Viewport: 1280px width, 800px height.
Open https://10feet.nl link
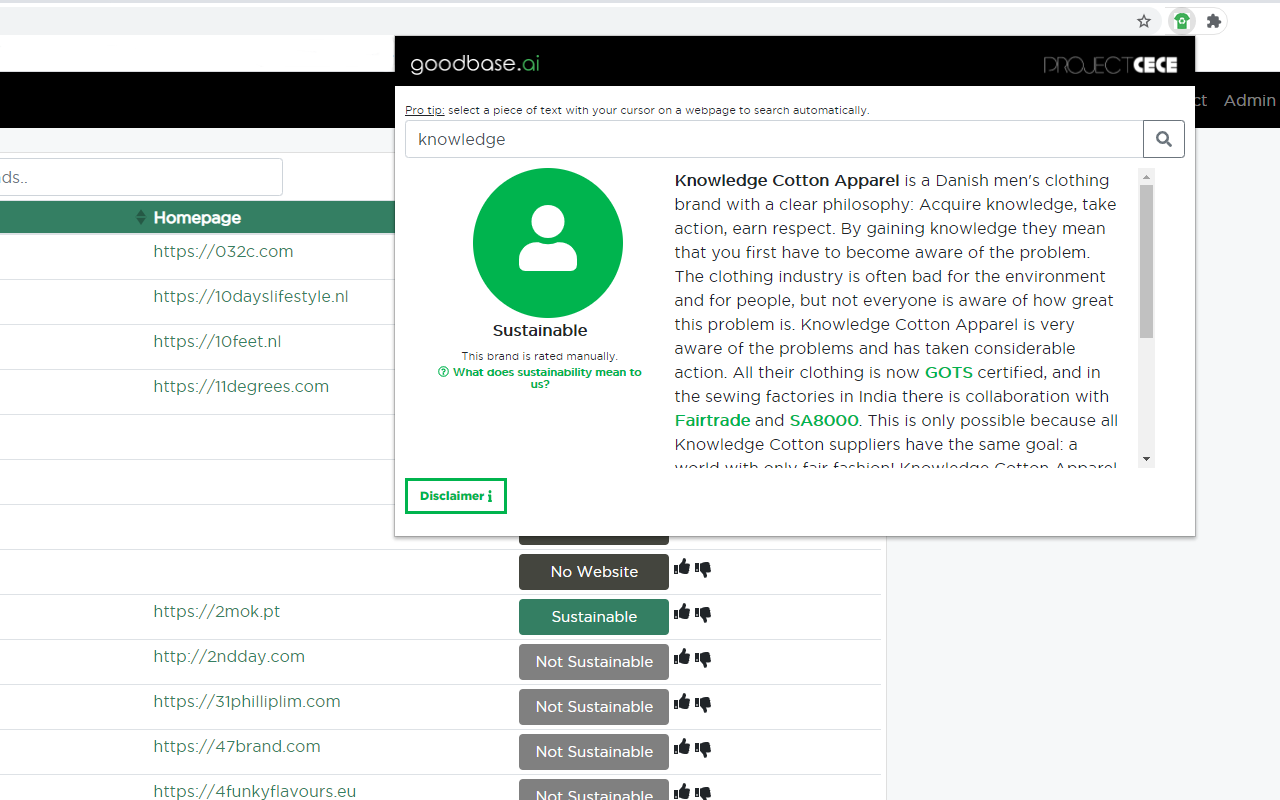pyautogui.click(x=217, y=341)
